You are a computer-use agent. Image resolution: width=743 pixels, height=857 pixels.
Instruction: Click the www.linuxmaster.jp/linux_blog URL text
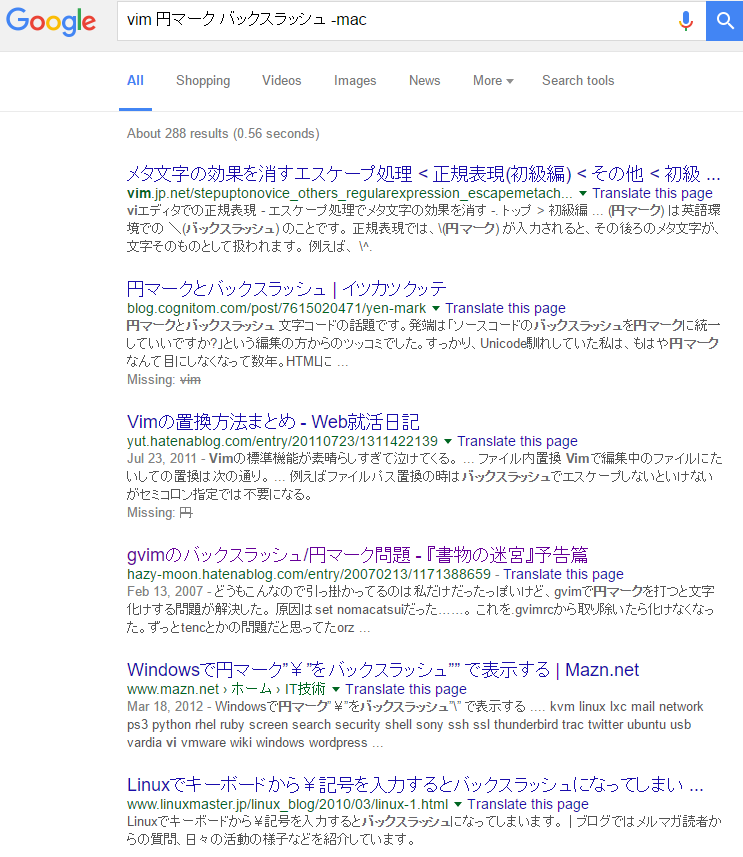[287, 805]
